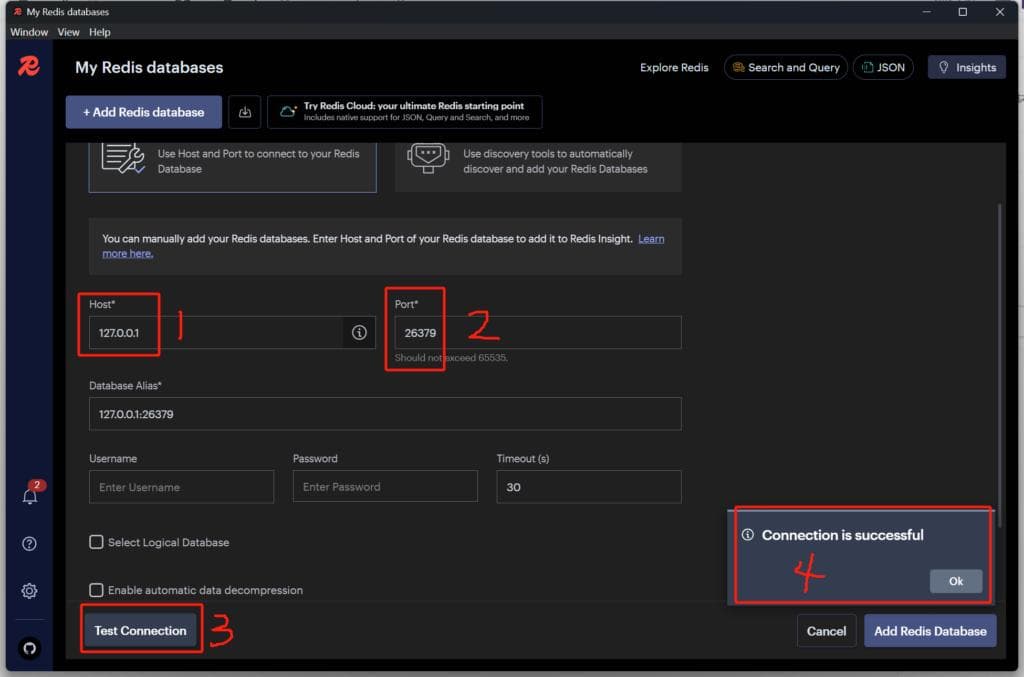Open the settings gear in sidebar
The height and width of the screenshot is (677, 1024).
[29, 591]
